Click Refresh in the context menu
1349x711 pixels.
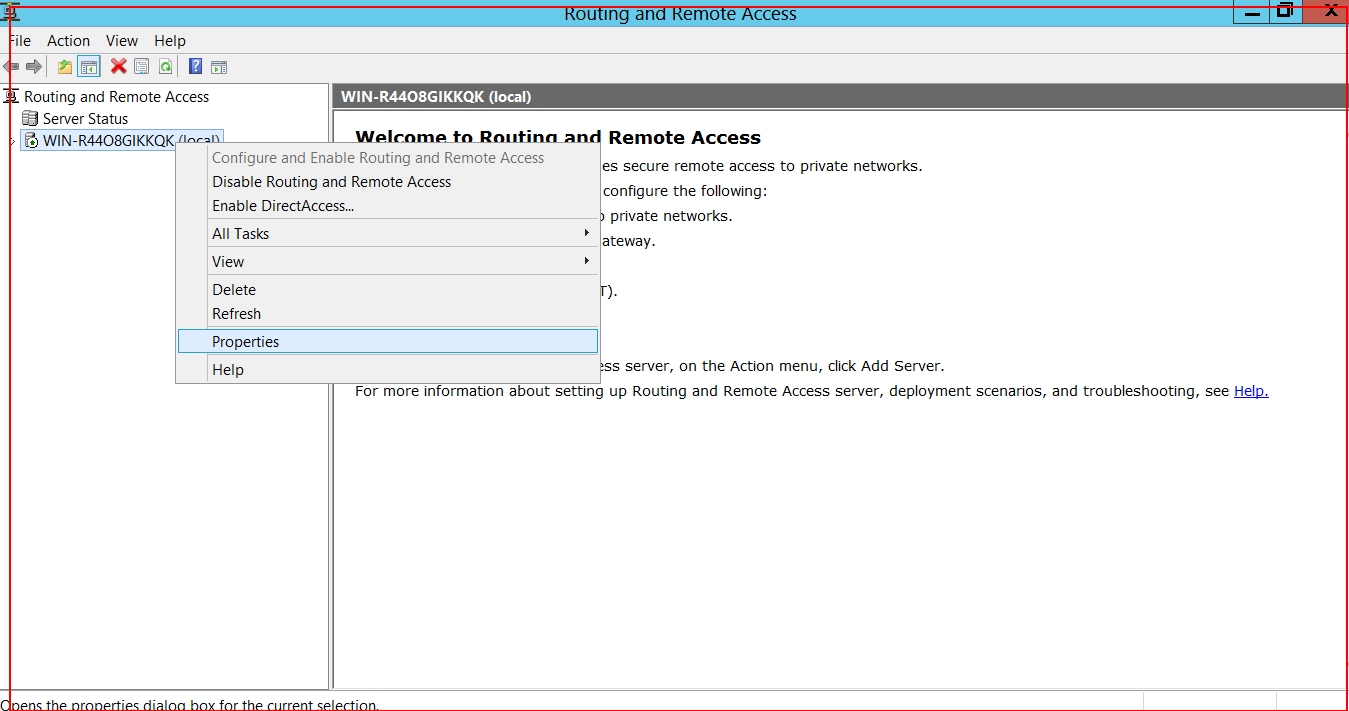[x=236, y=314]
